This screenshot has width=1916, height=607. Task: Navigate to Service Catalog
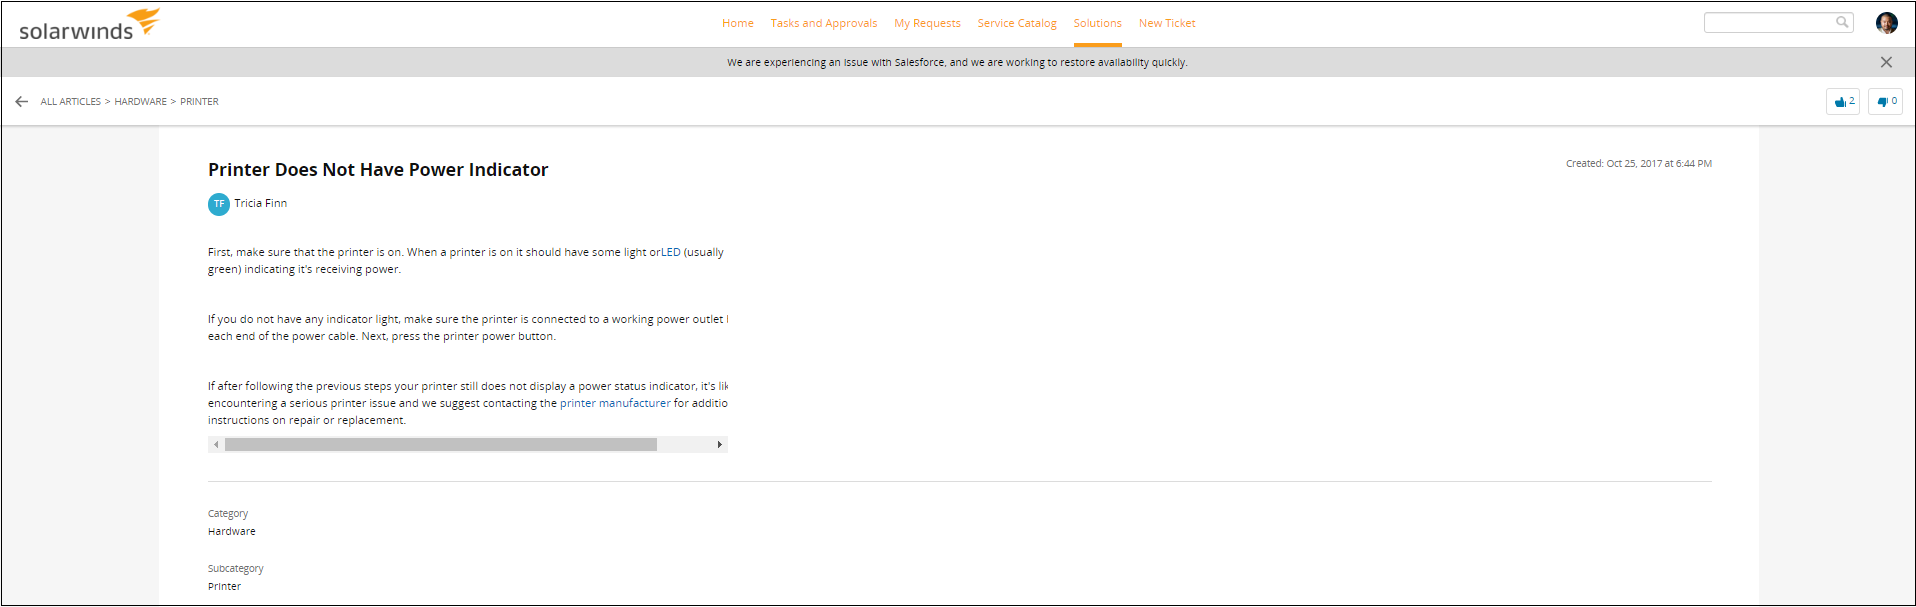click(1016, 23)
